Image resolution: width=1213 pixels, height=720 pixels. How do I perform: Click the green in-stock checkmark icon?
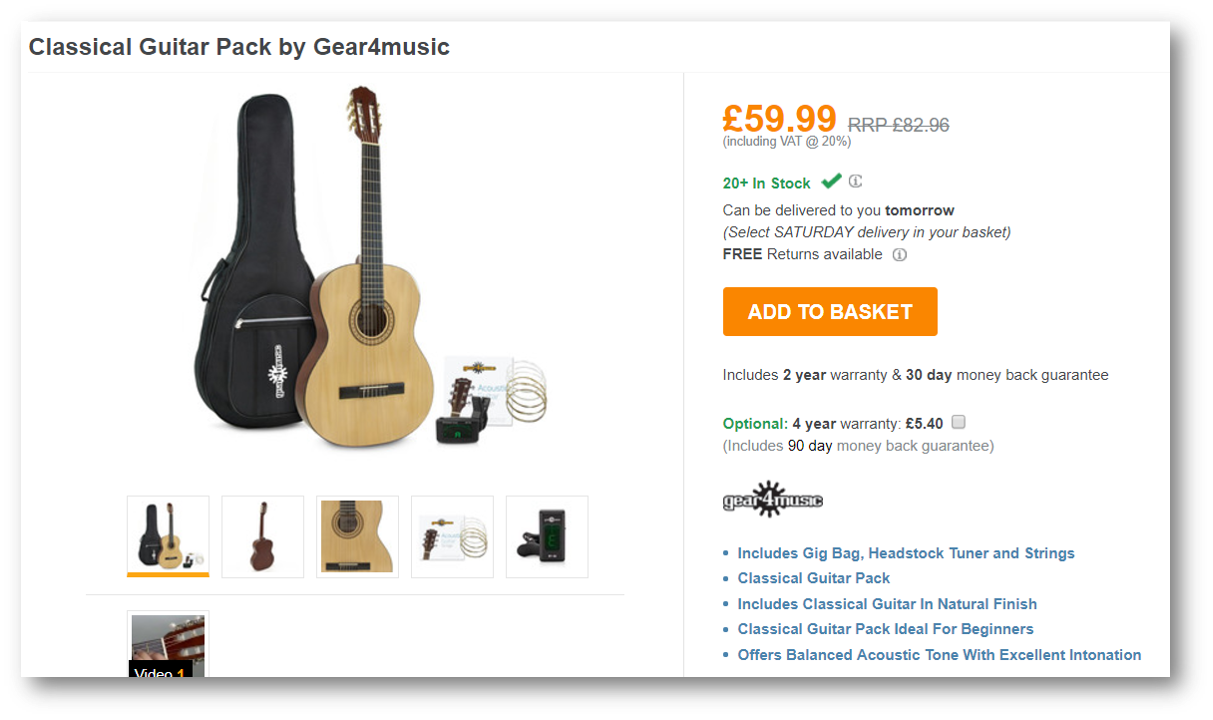831,182
